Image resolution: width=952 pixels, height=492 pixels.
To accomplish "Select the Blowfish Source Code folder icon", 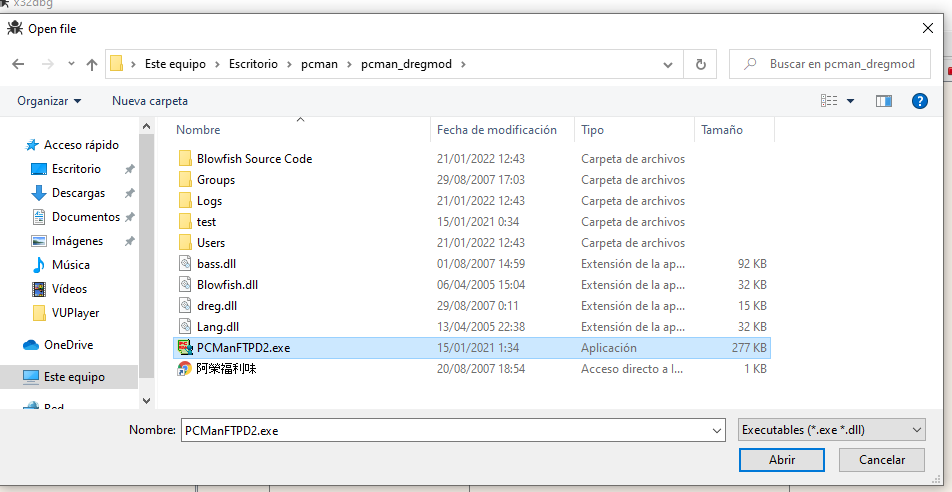I will click(x=185, y=159).
